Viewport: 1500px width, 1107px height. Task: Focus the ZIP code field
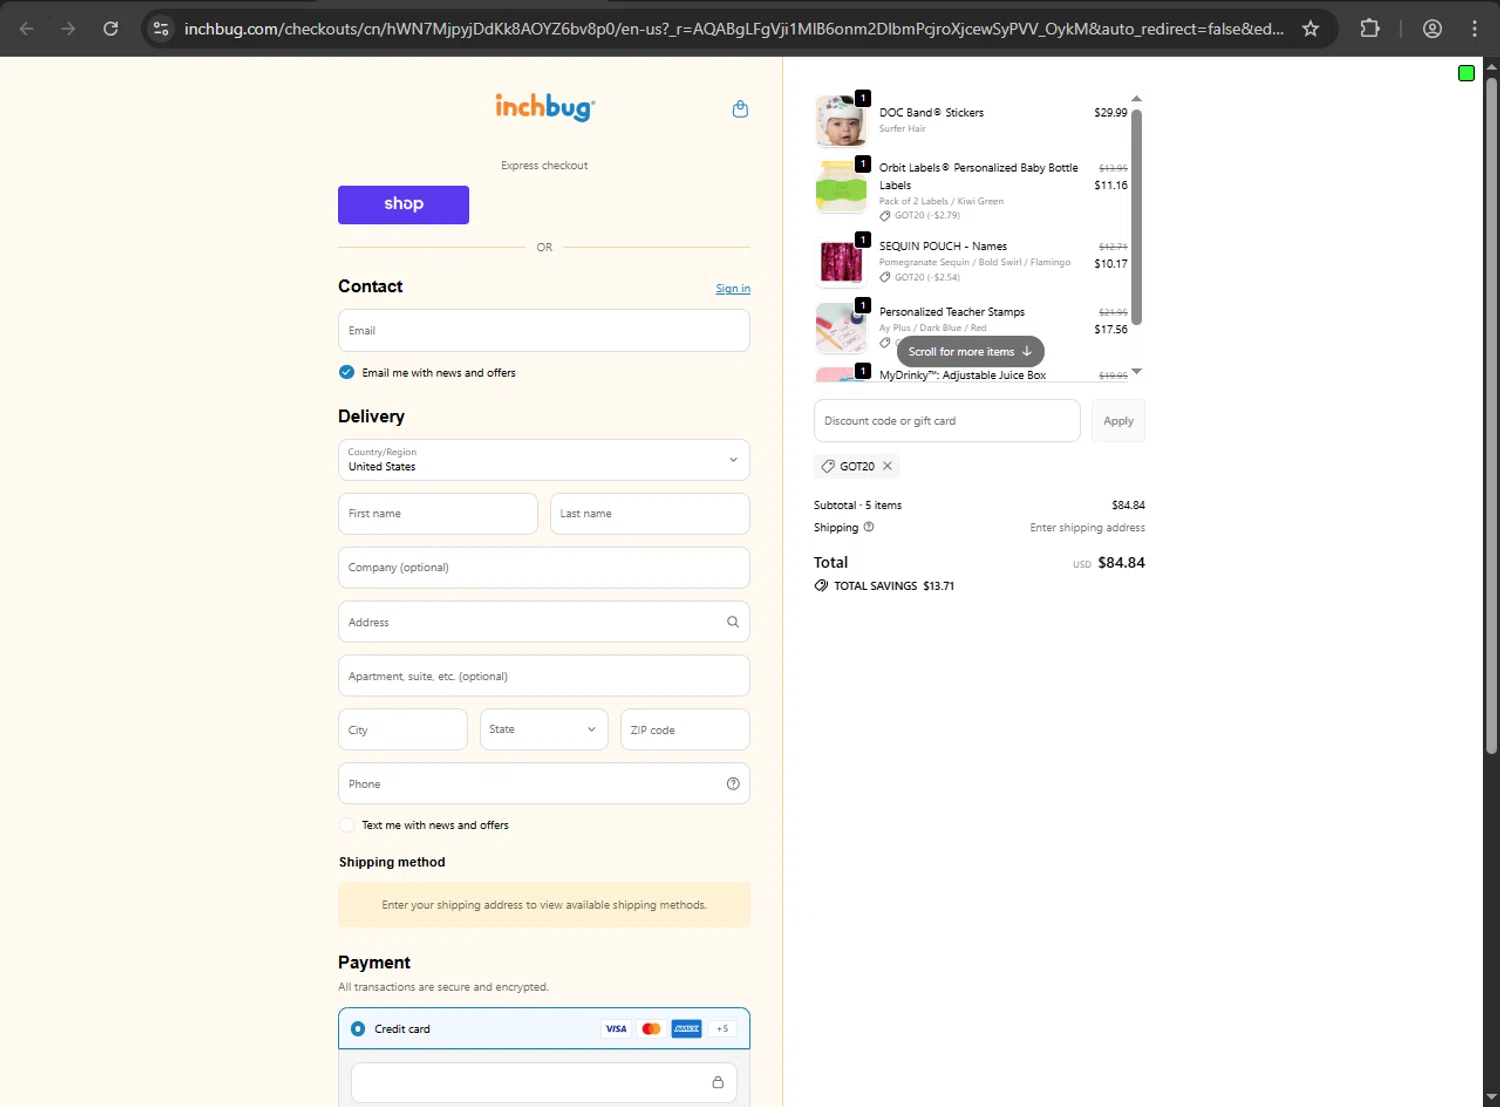coord(685,730)
